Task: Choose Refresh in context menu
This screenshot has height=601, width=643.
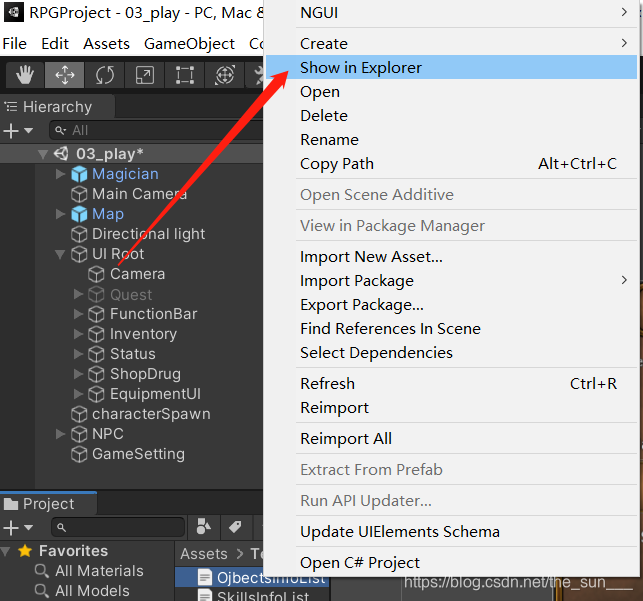Action: click(x=451, y=384)
